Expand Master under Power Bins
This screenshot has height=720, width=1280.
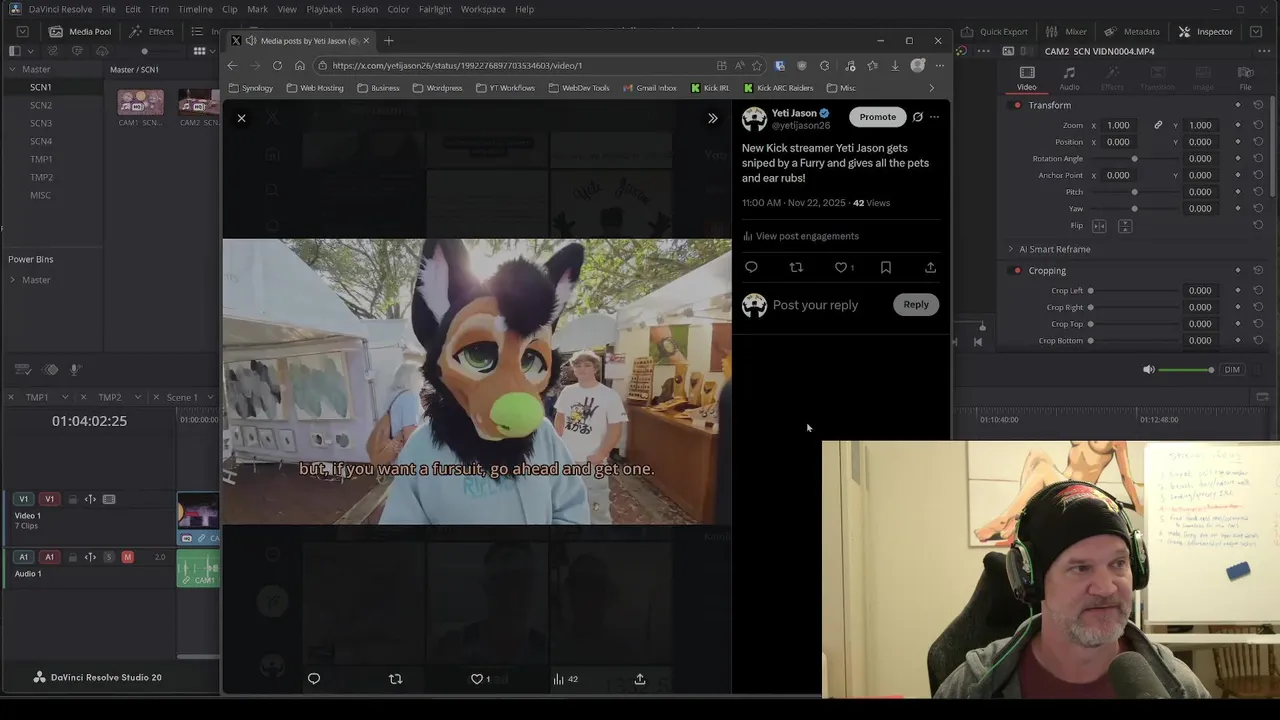[x=13, y=280]
